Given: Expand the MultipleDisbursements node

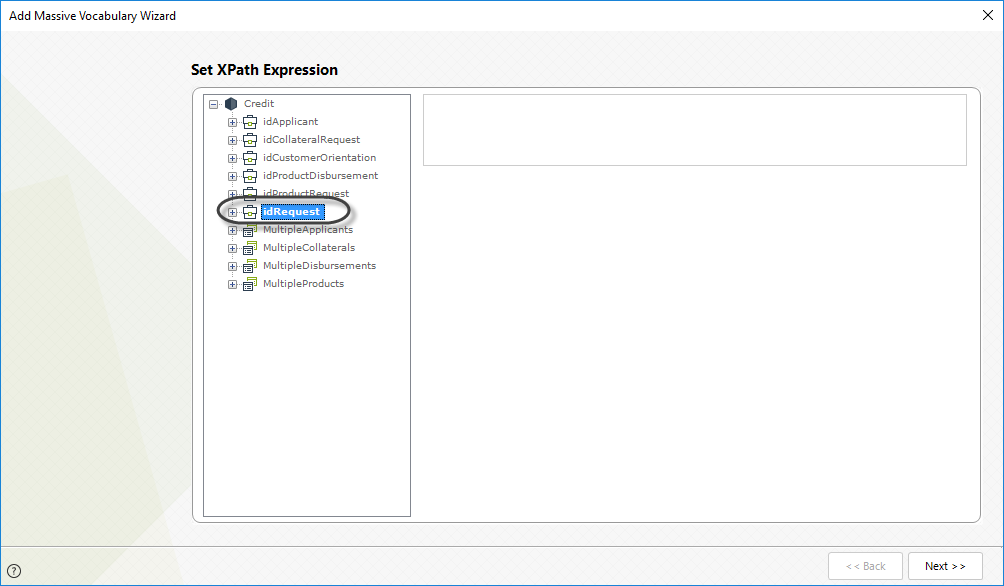Looking at the screenshot, I should click(x=232, y=266).
